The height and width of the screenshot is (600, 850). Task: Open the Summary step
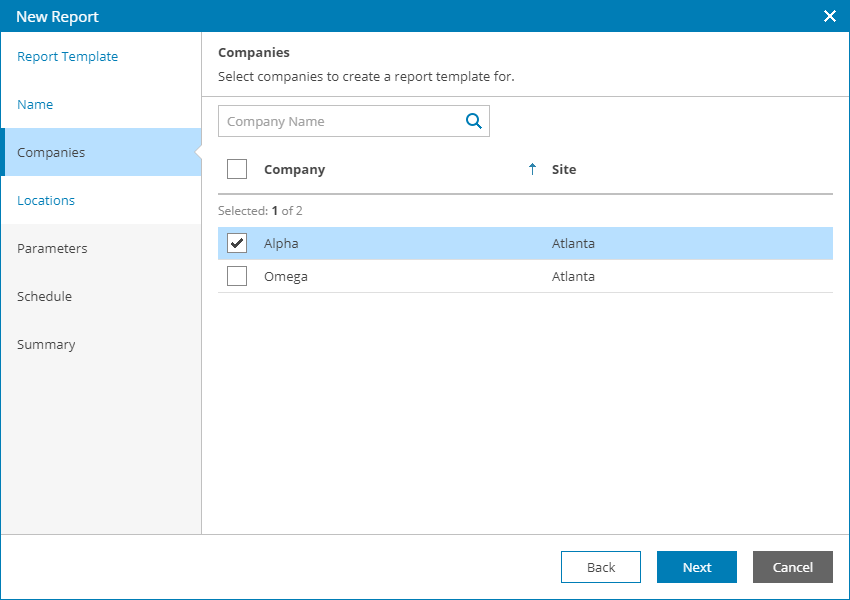point(46,345)
